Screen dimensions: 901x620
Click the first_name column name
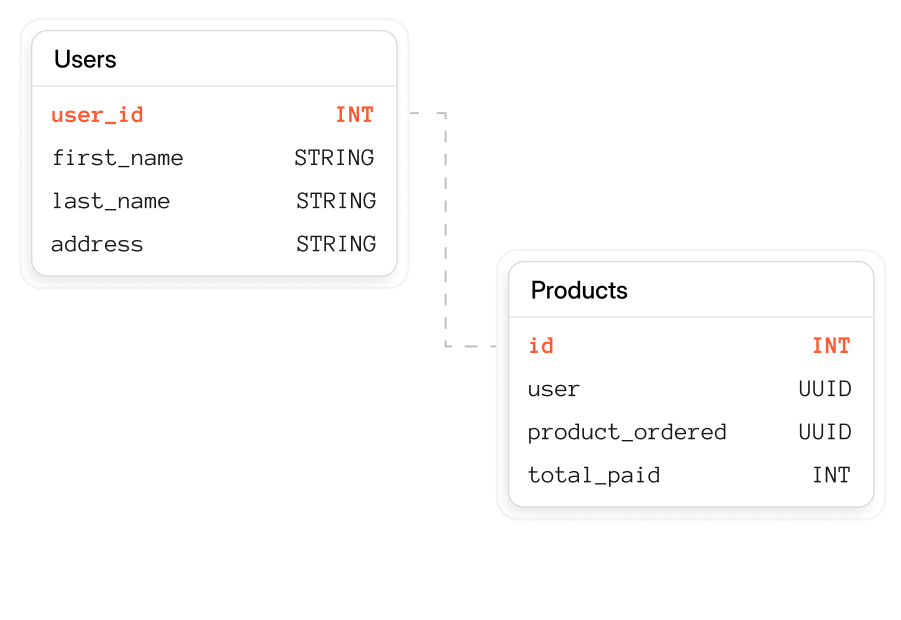coord(117,158)
